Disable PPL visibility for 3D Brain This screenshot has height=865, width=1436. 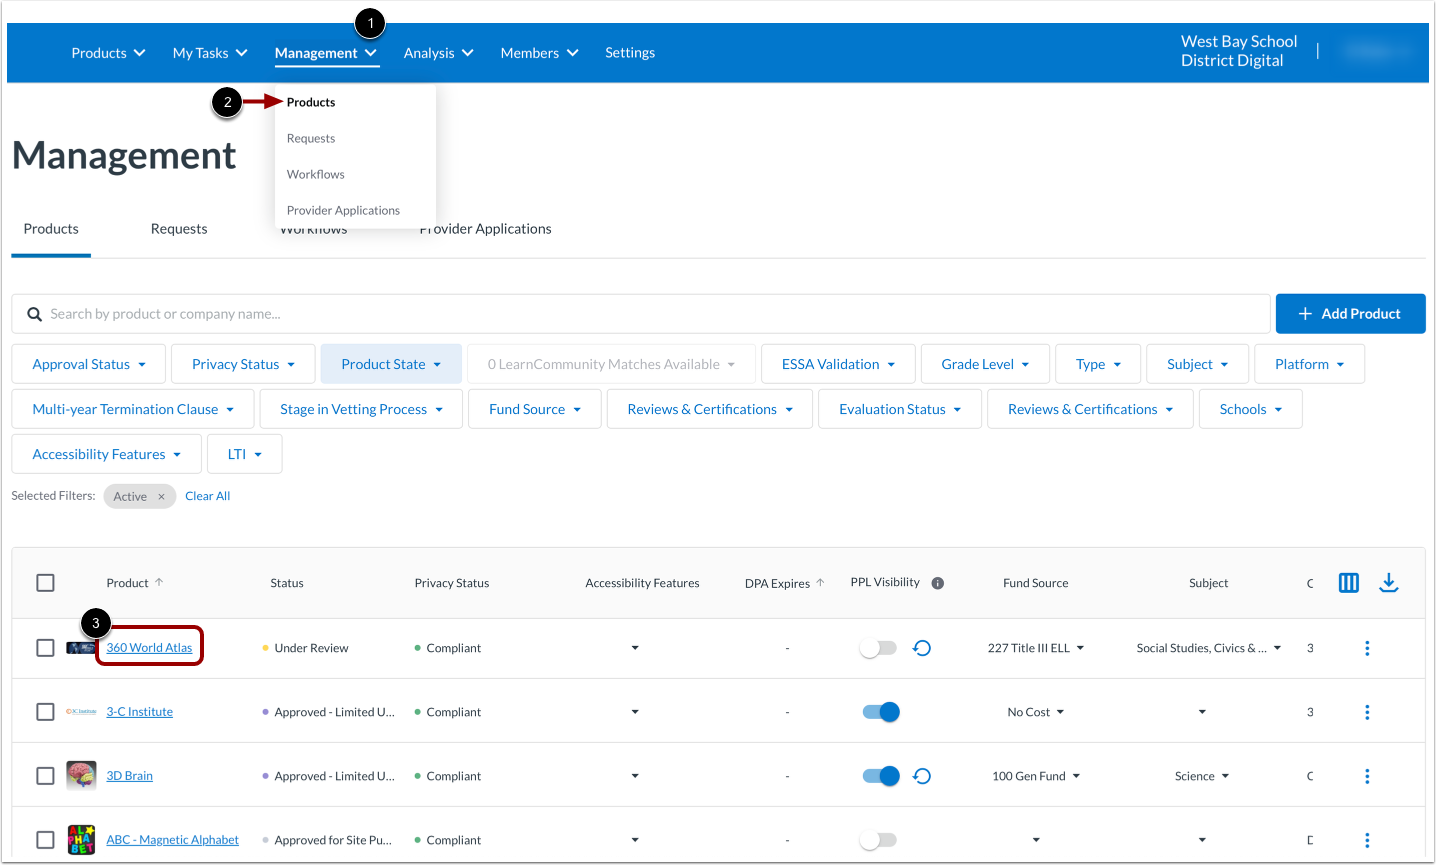pyautogui.click(x=881, y=776)
